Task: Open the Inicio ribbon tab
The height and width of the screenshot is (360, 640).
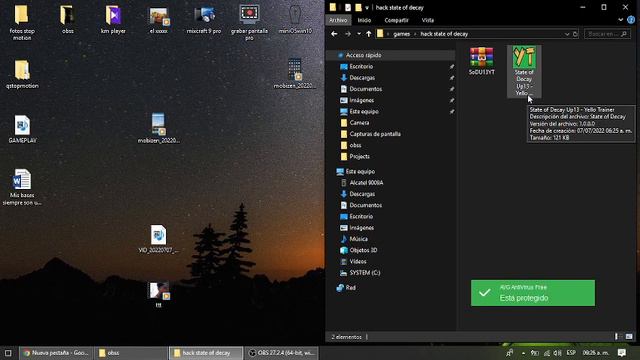Action: (364, 20)
